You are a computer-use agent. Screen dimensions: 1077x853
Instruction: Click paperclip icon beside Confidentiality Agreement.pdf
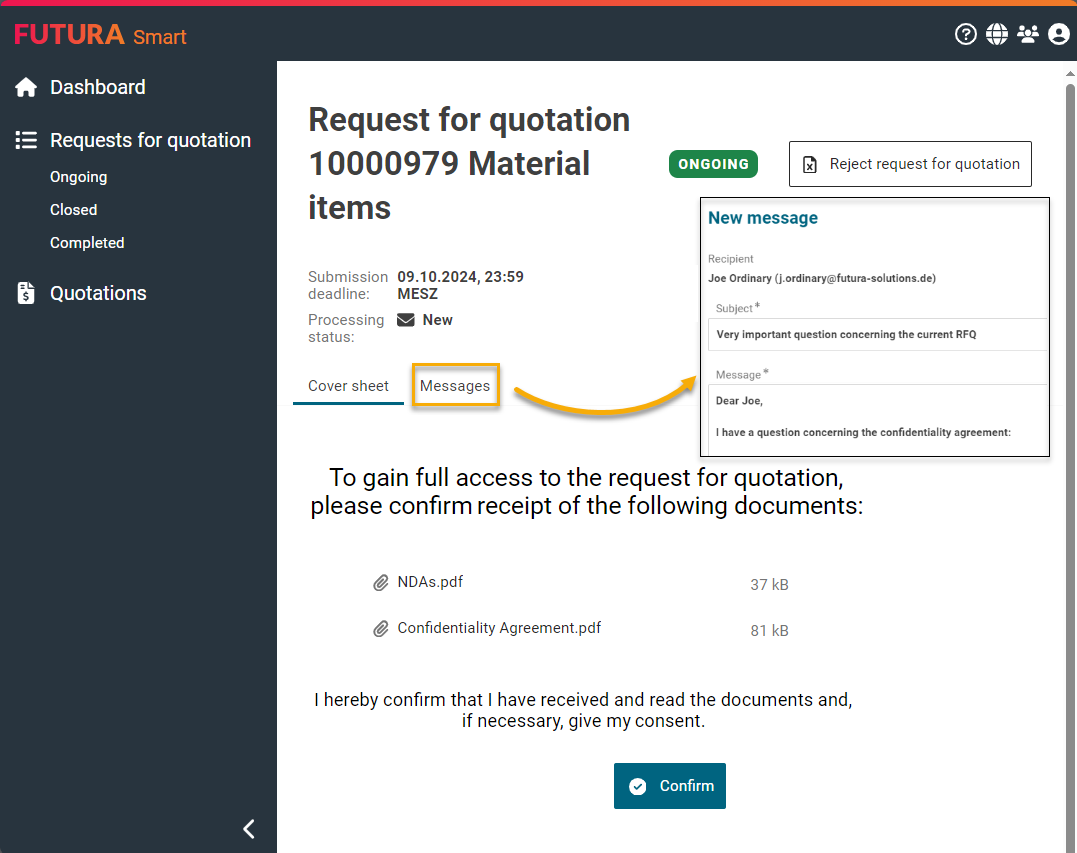click(x=381, y=629)
